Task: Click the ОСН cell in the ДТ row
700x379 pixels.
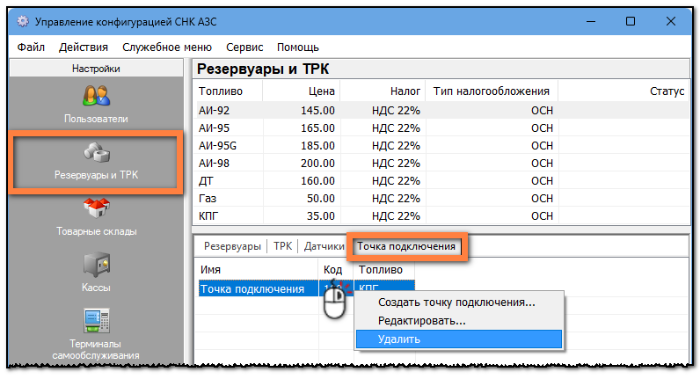Action: 542,181
